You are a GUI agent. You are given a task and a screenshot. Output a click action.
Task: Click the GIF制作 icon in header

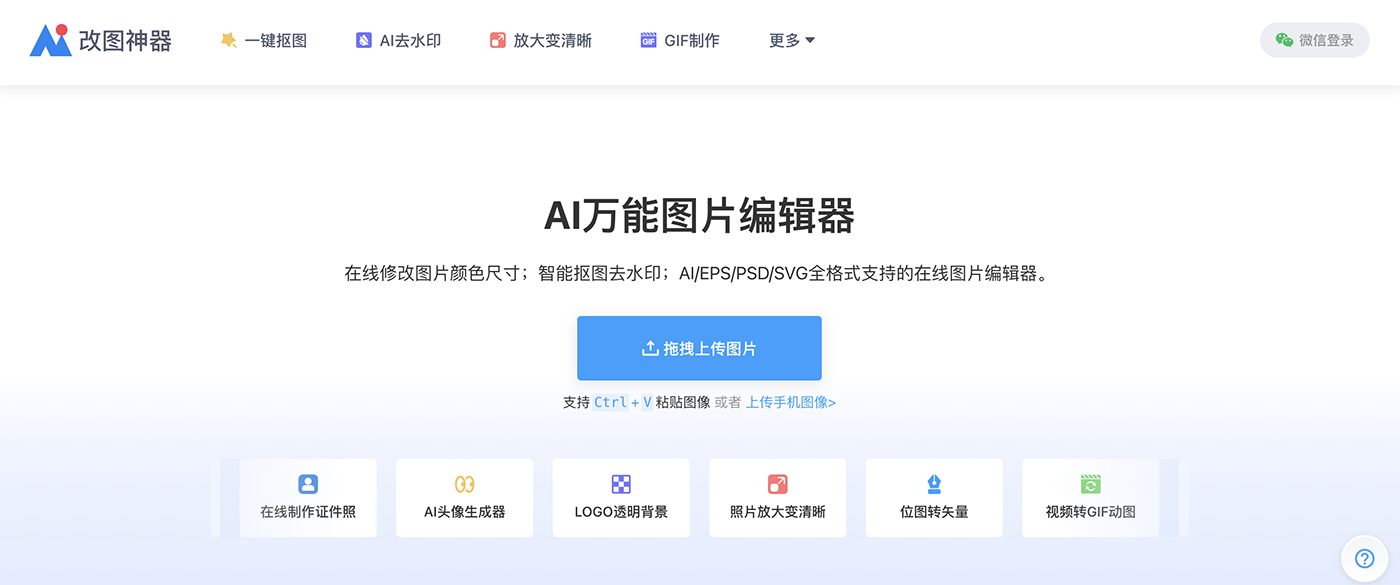click(648, 41)
